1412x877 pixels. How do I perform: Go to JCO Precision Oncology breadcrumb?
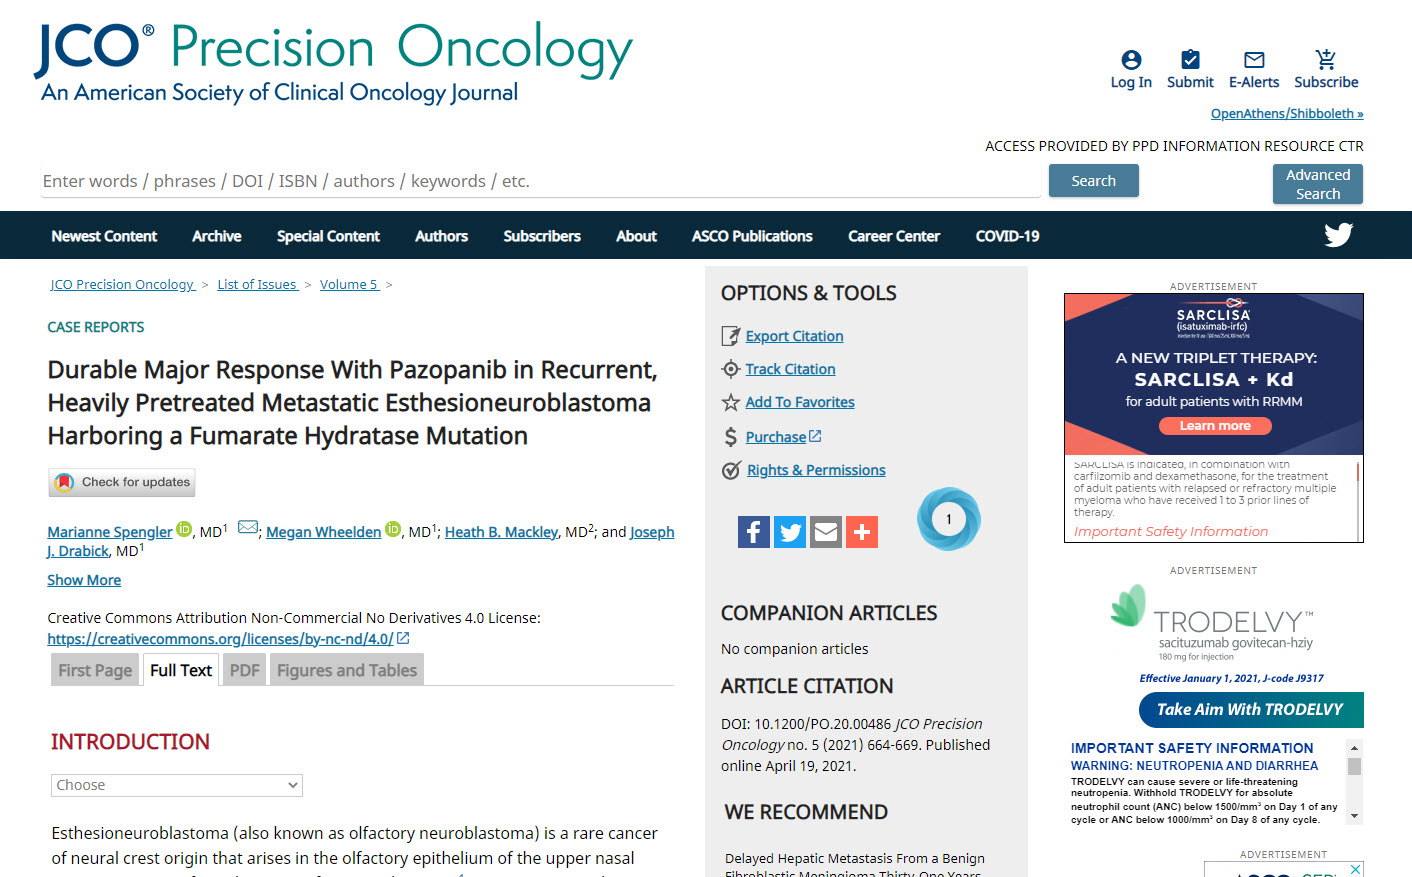point(123,285)
